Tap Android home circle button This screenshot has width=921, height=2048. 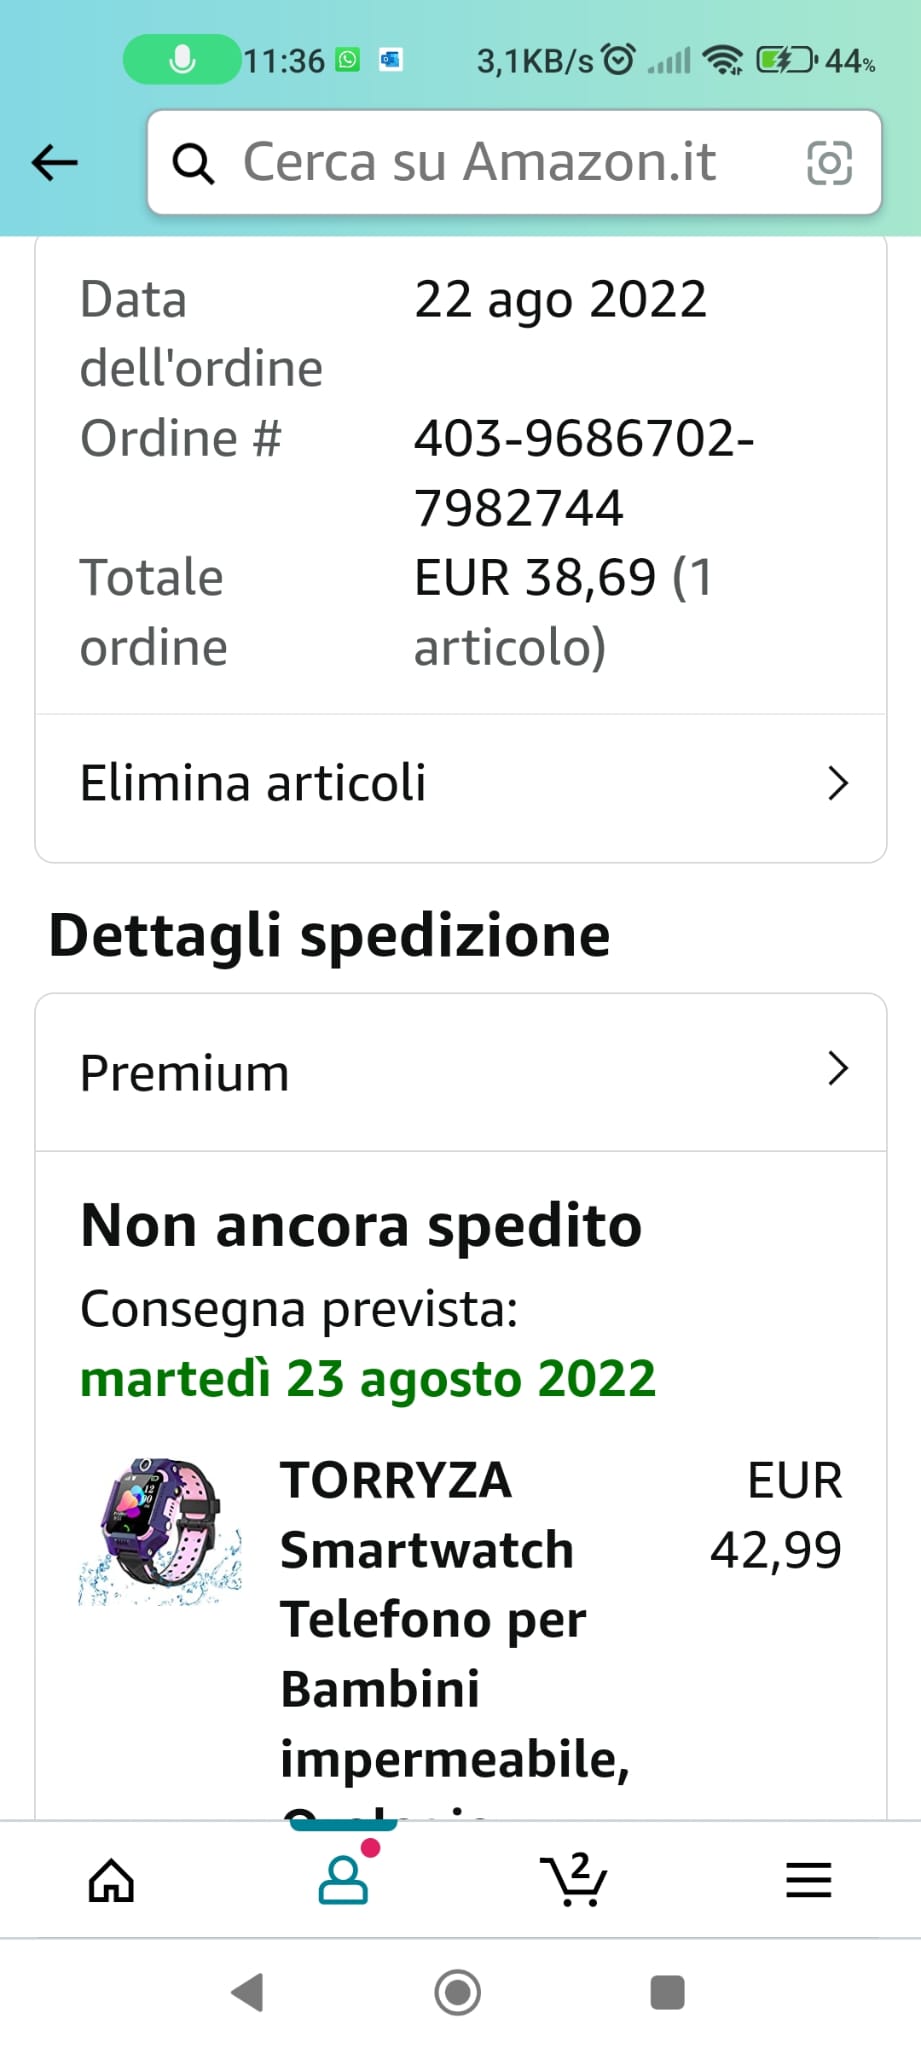(x=458, y=1992)
